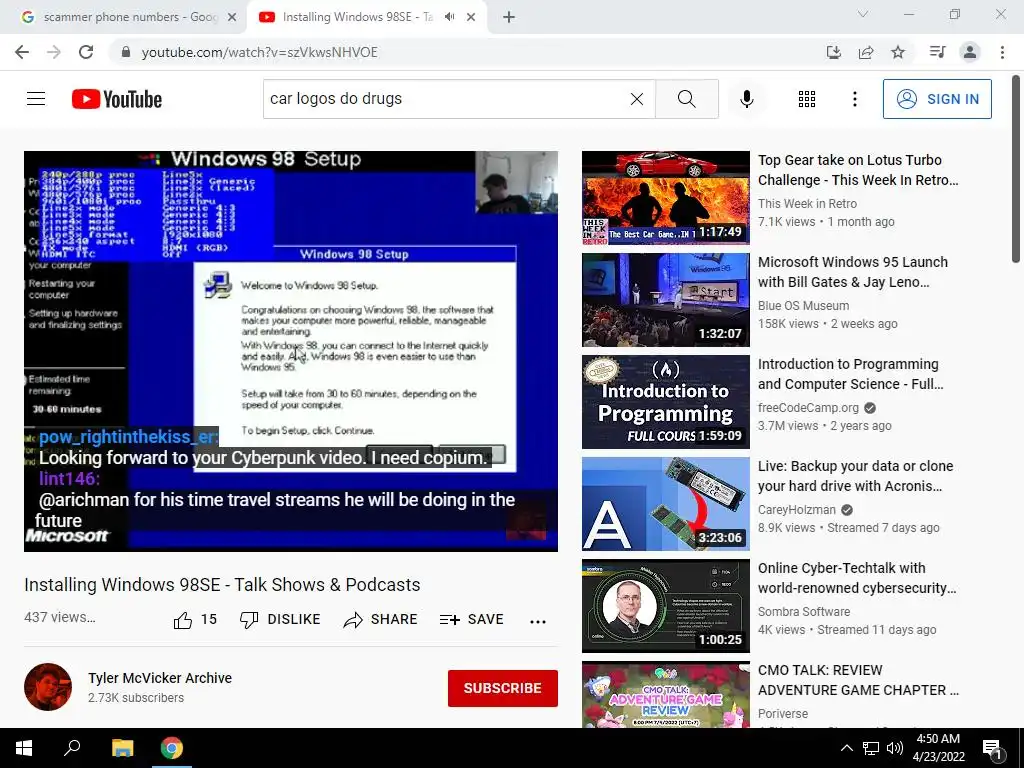Viewport: 1024px width, 768px height.
Task: Open taskbar search
Action: point(72,748)
